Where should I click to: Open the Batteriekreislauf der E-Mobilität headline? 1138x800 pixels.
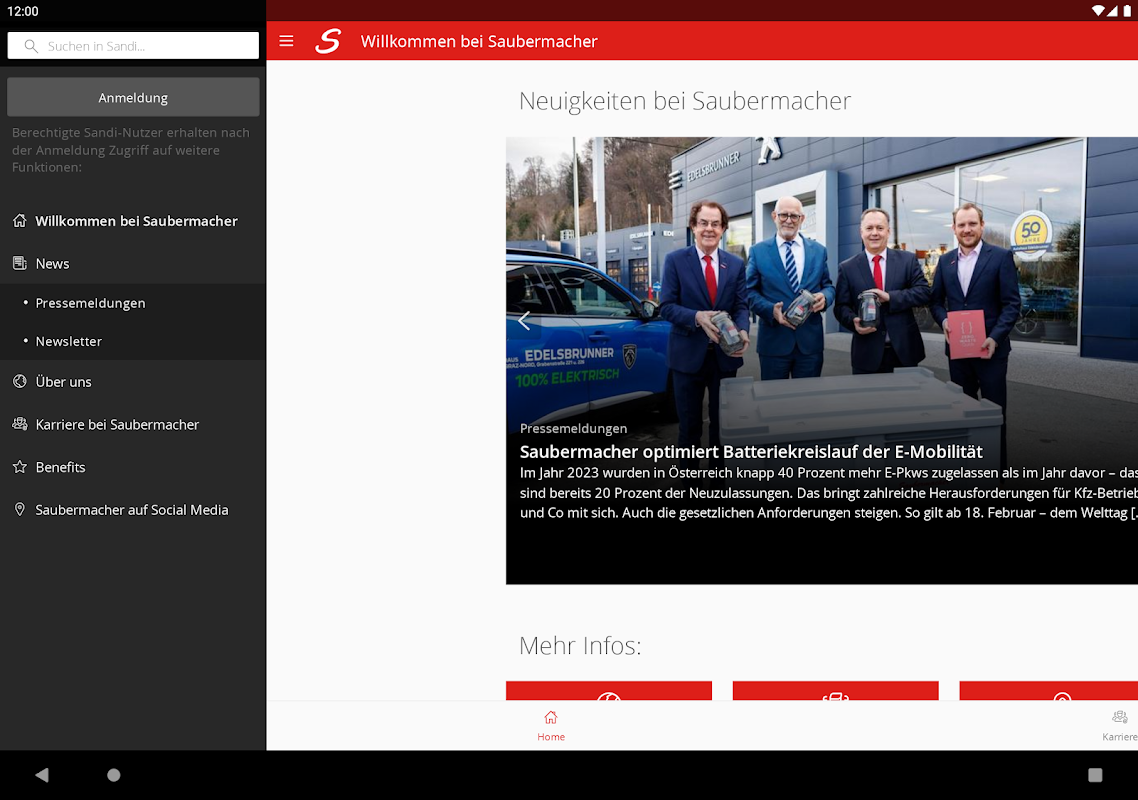[x=750, y=452]
